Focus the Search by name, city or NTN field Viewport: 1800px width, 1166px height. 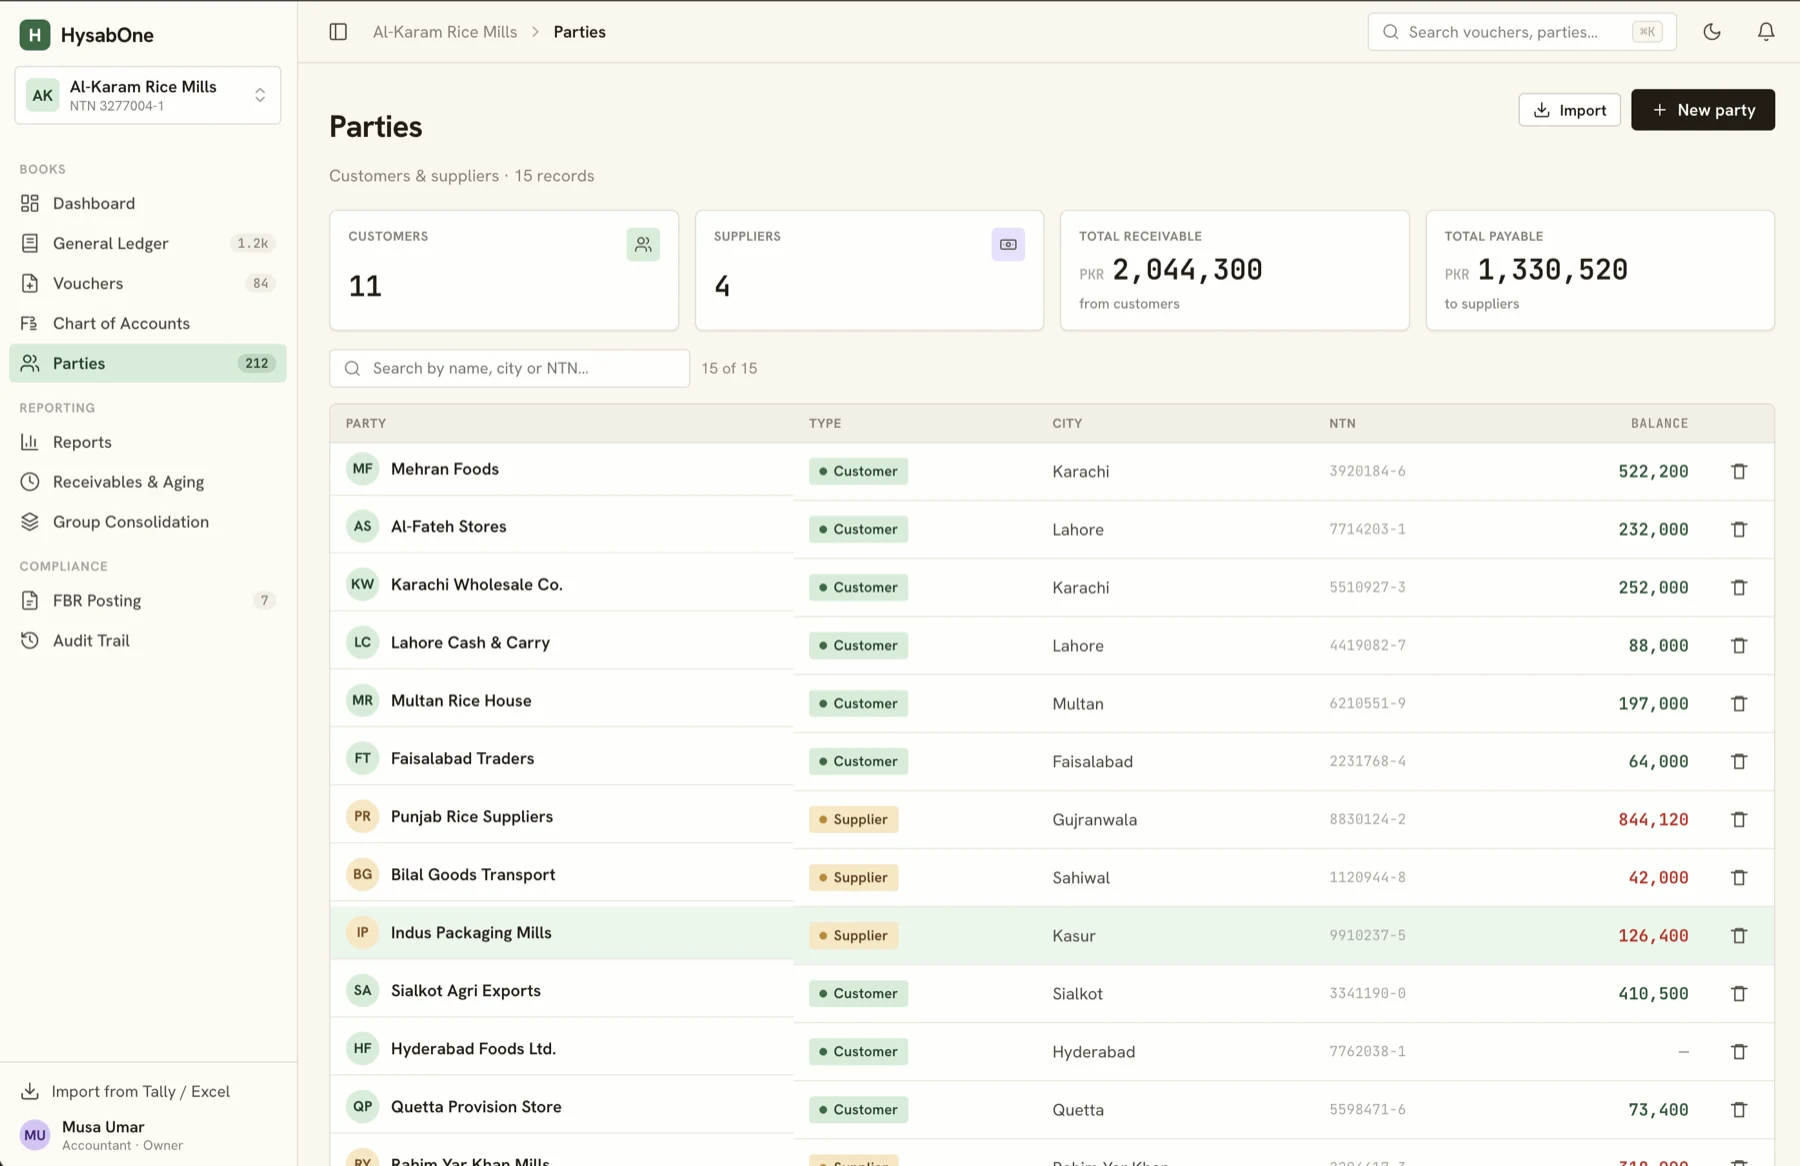click(509, 368)
